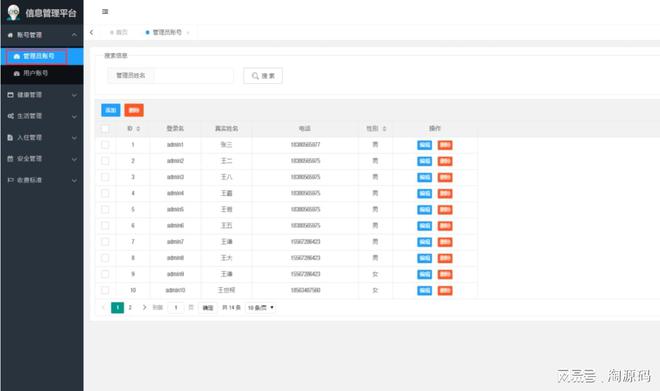Sort table by the ID column arrows
660x391 pixels.
(x=138, y=129)
